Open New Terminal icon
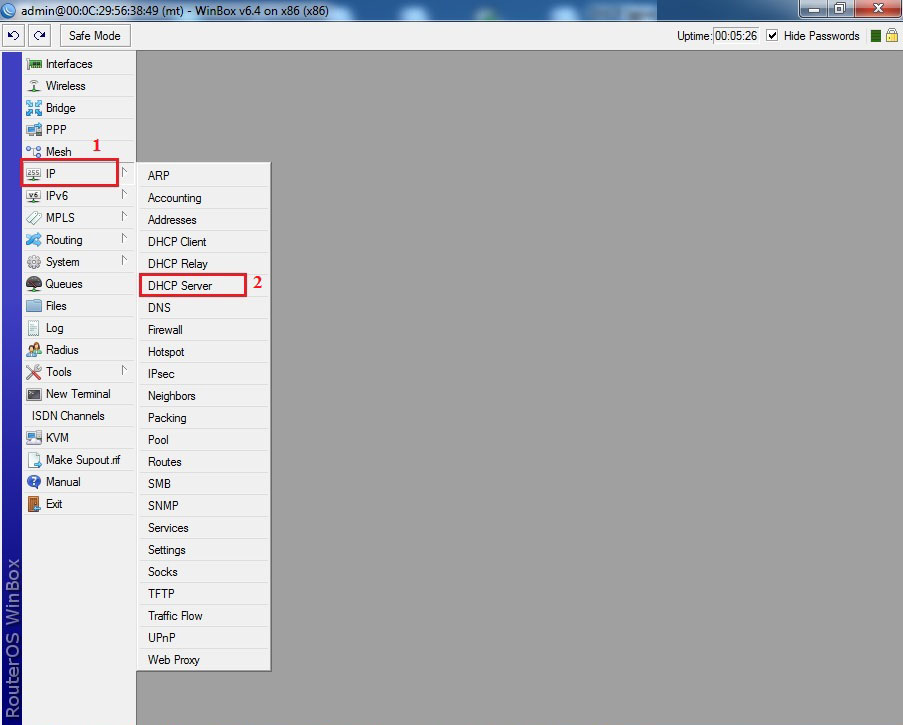The height and width of the screenshot is (725, 903). pos(34,394)
